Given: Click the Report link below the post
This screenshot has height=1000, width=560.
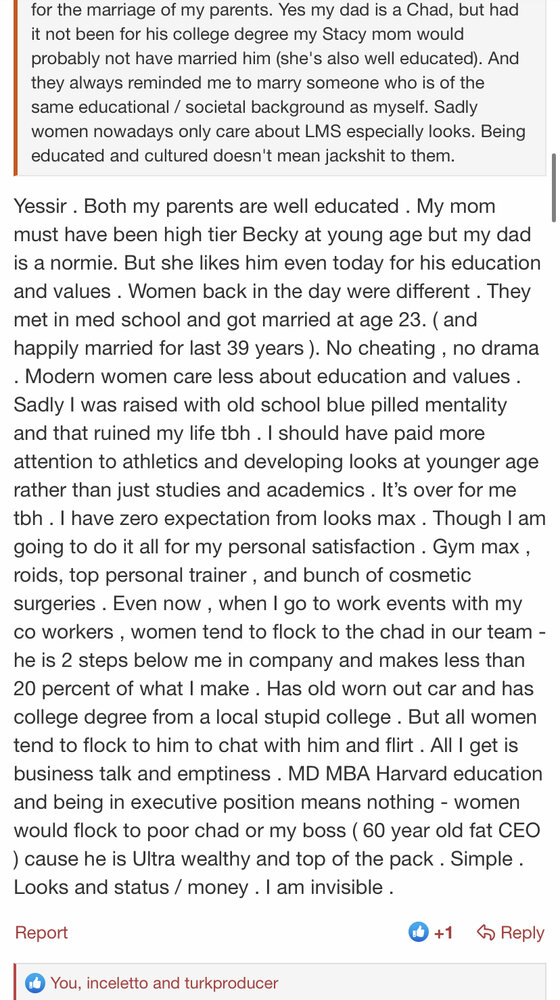Looking at the screenshot, I should pos(41,932).
